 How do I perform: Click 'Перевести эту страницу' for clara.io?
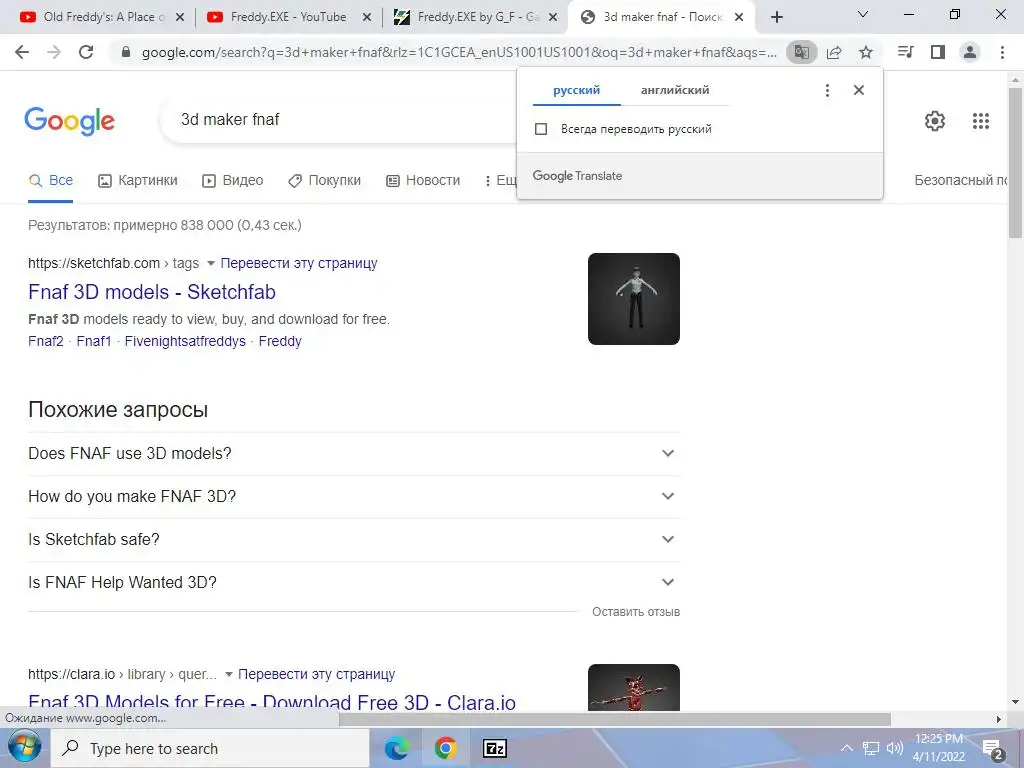pyautogui.click(x=317, y=674)
